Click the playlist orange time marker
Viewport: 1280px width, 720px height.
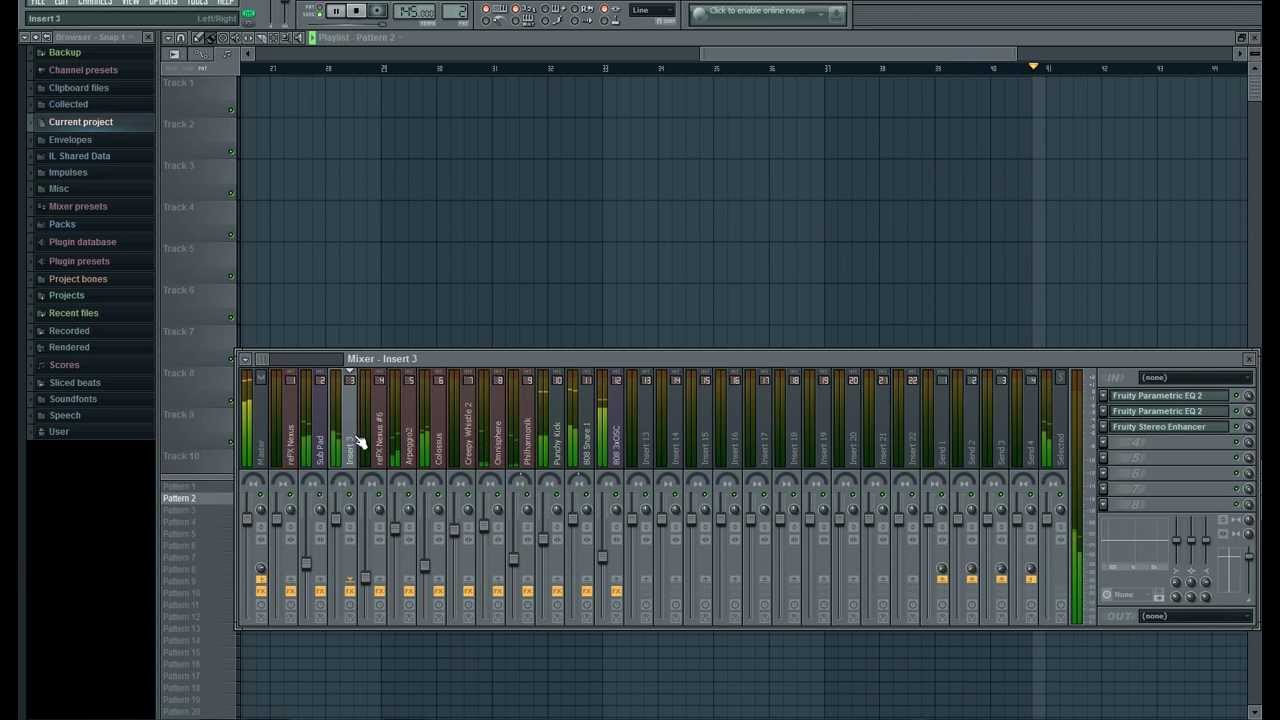click(1034, 67)
